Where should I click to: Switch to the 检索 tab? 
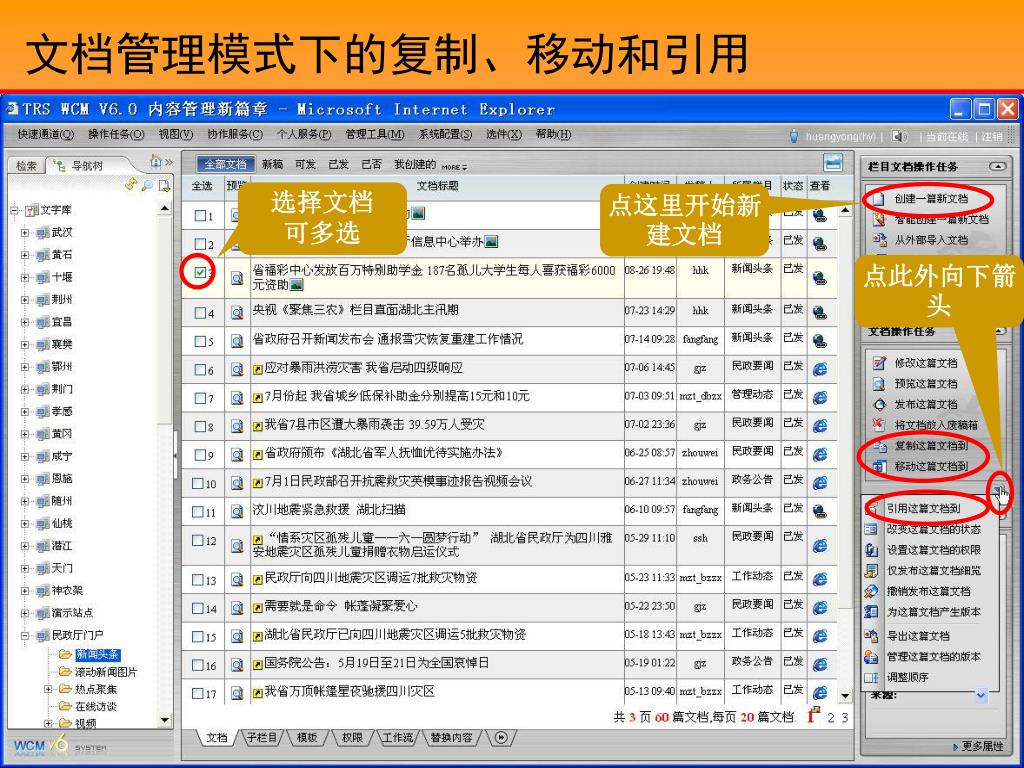point(26,166)
